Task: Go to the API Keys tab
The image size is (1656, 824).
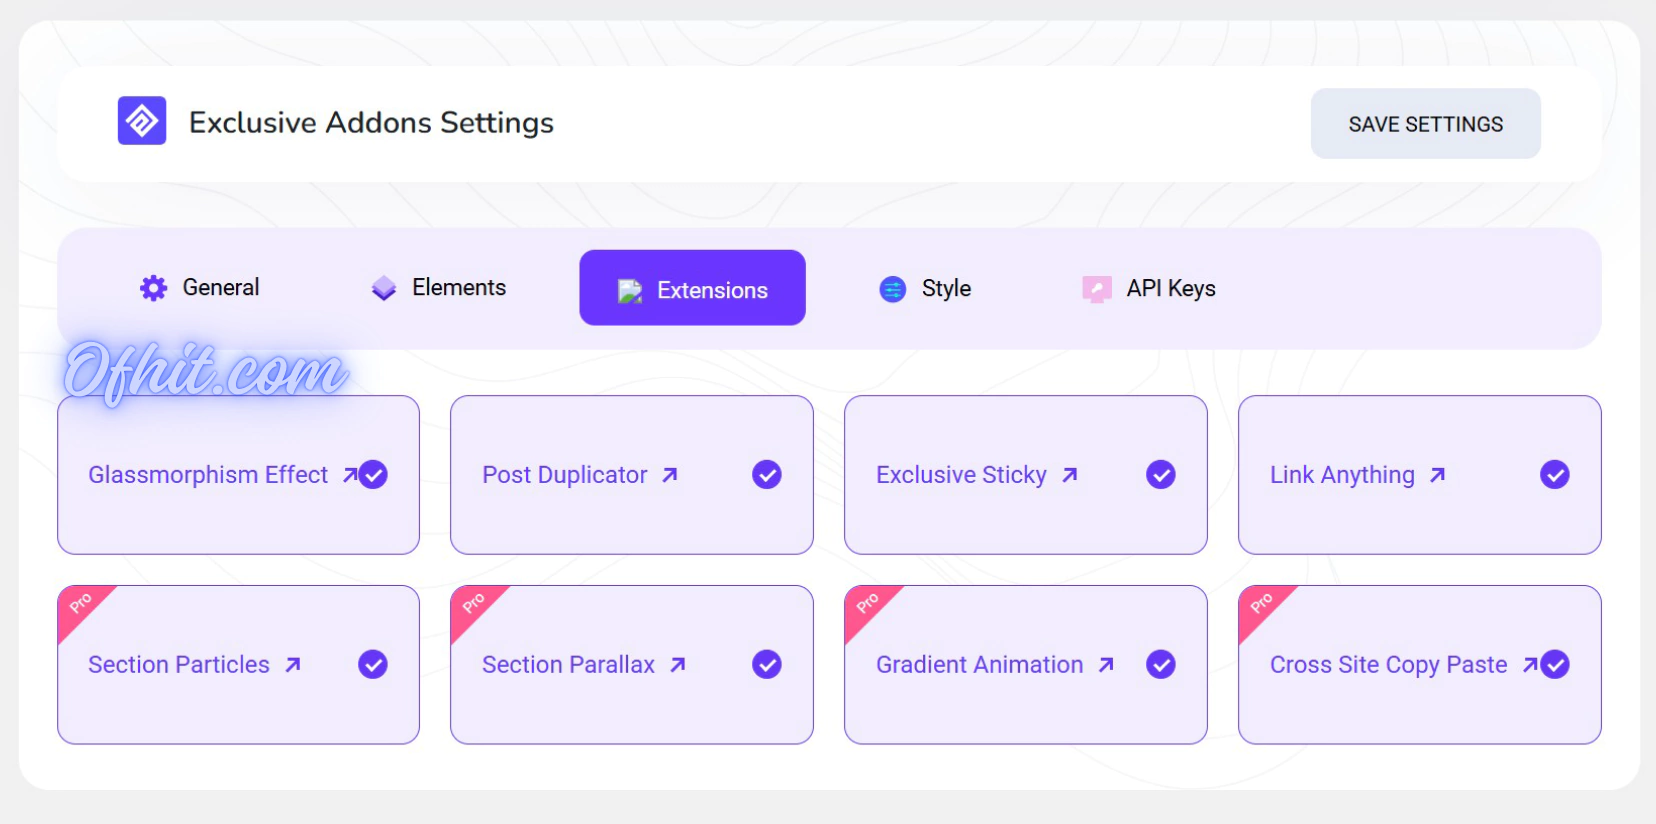Action: [1149, 289]
